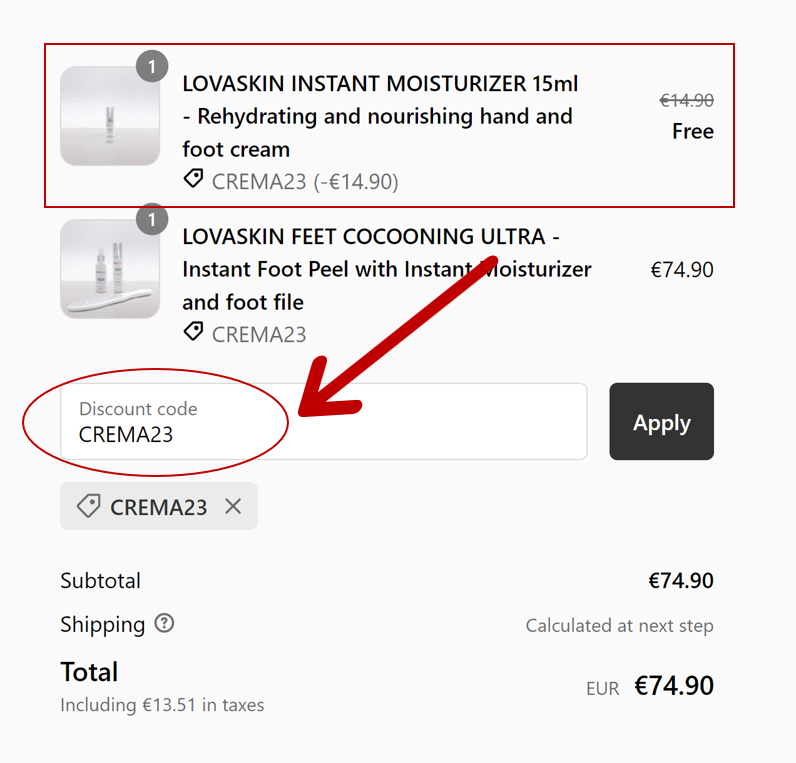
Task: Click tag icon under Feet Cocooning Ultra
Action: (x=193, y=332)
